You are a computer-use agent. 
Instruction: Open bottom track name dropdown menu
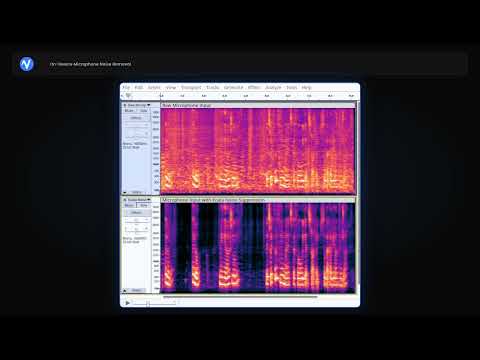(139, 200)
